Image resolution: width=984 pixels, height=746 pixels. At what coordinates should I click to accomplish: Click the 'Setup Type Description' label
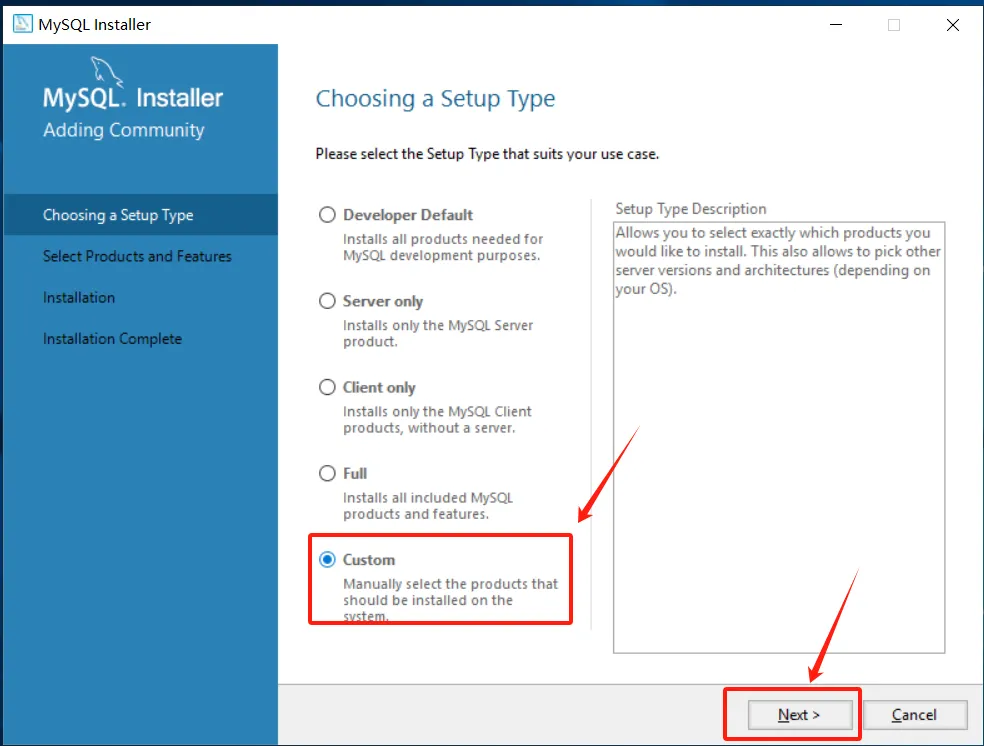coord(690,209)
